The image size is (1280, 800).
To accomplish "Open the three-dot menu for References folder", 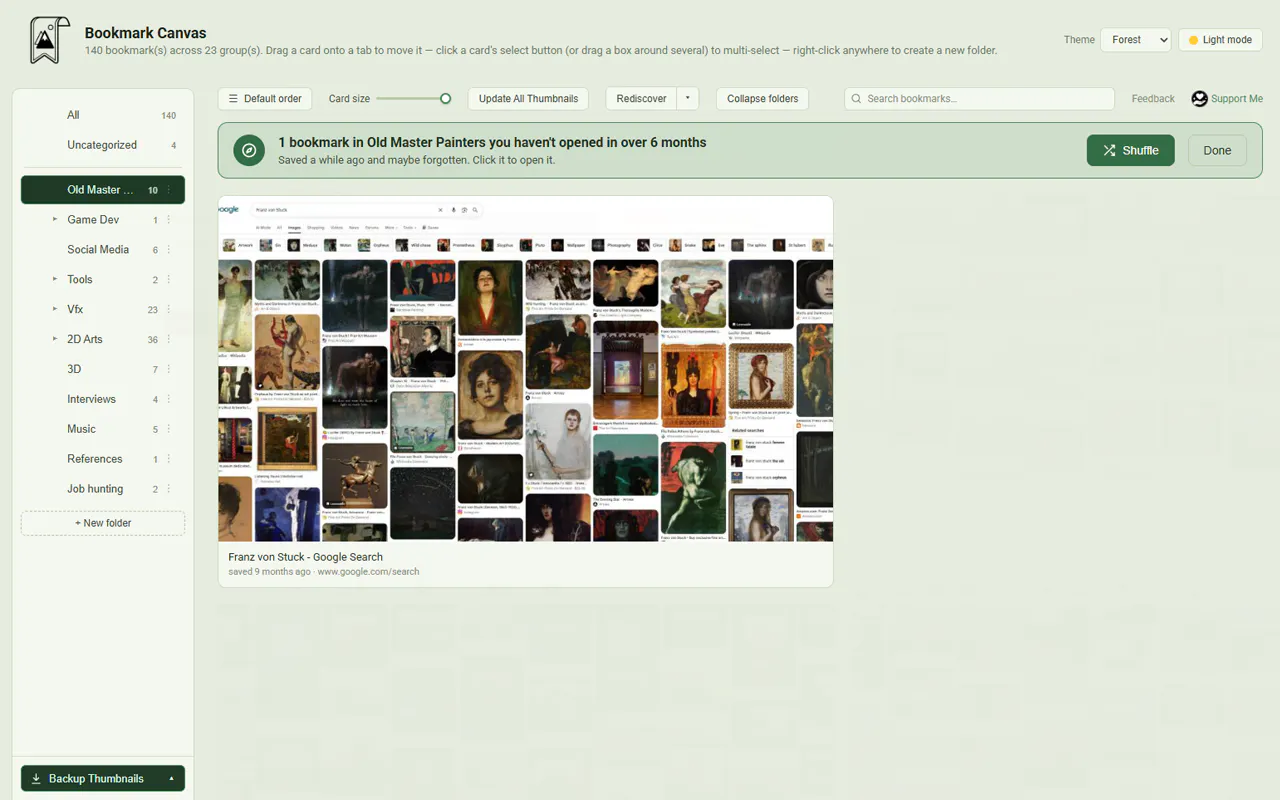I will pyautogui.click(x=168, y=460).
